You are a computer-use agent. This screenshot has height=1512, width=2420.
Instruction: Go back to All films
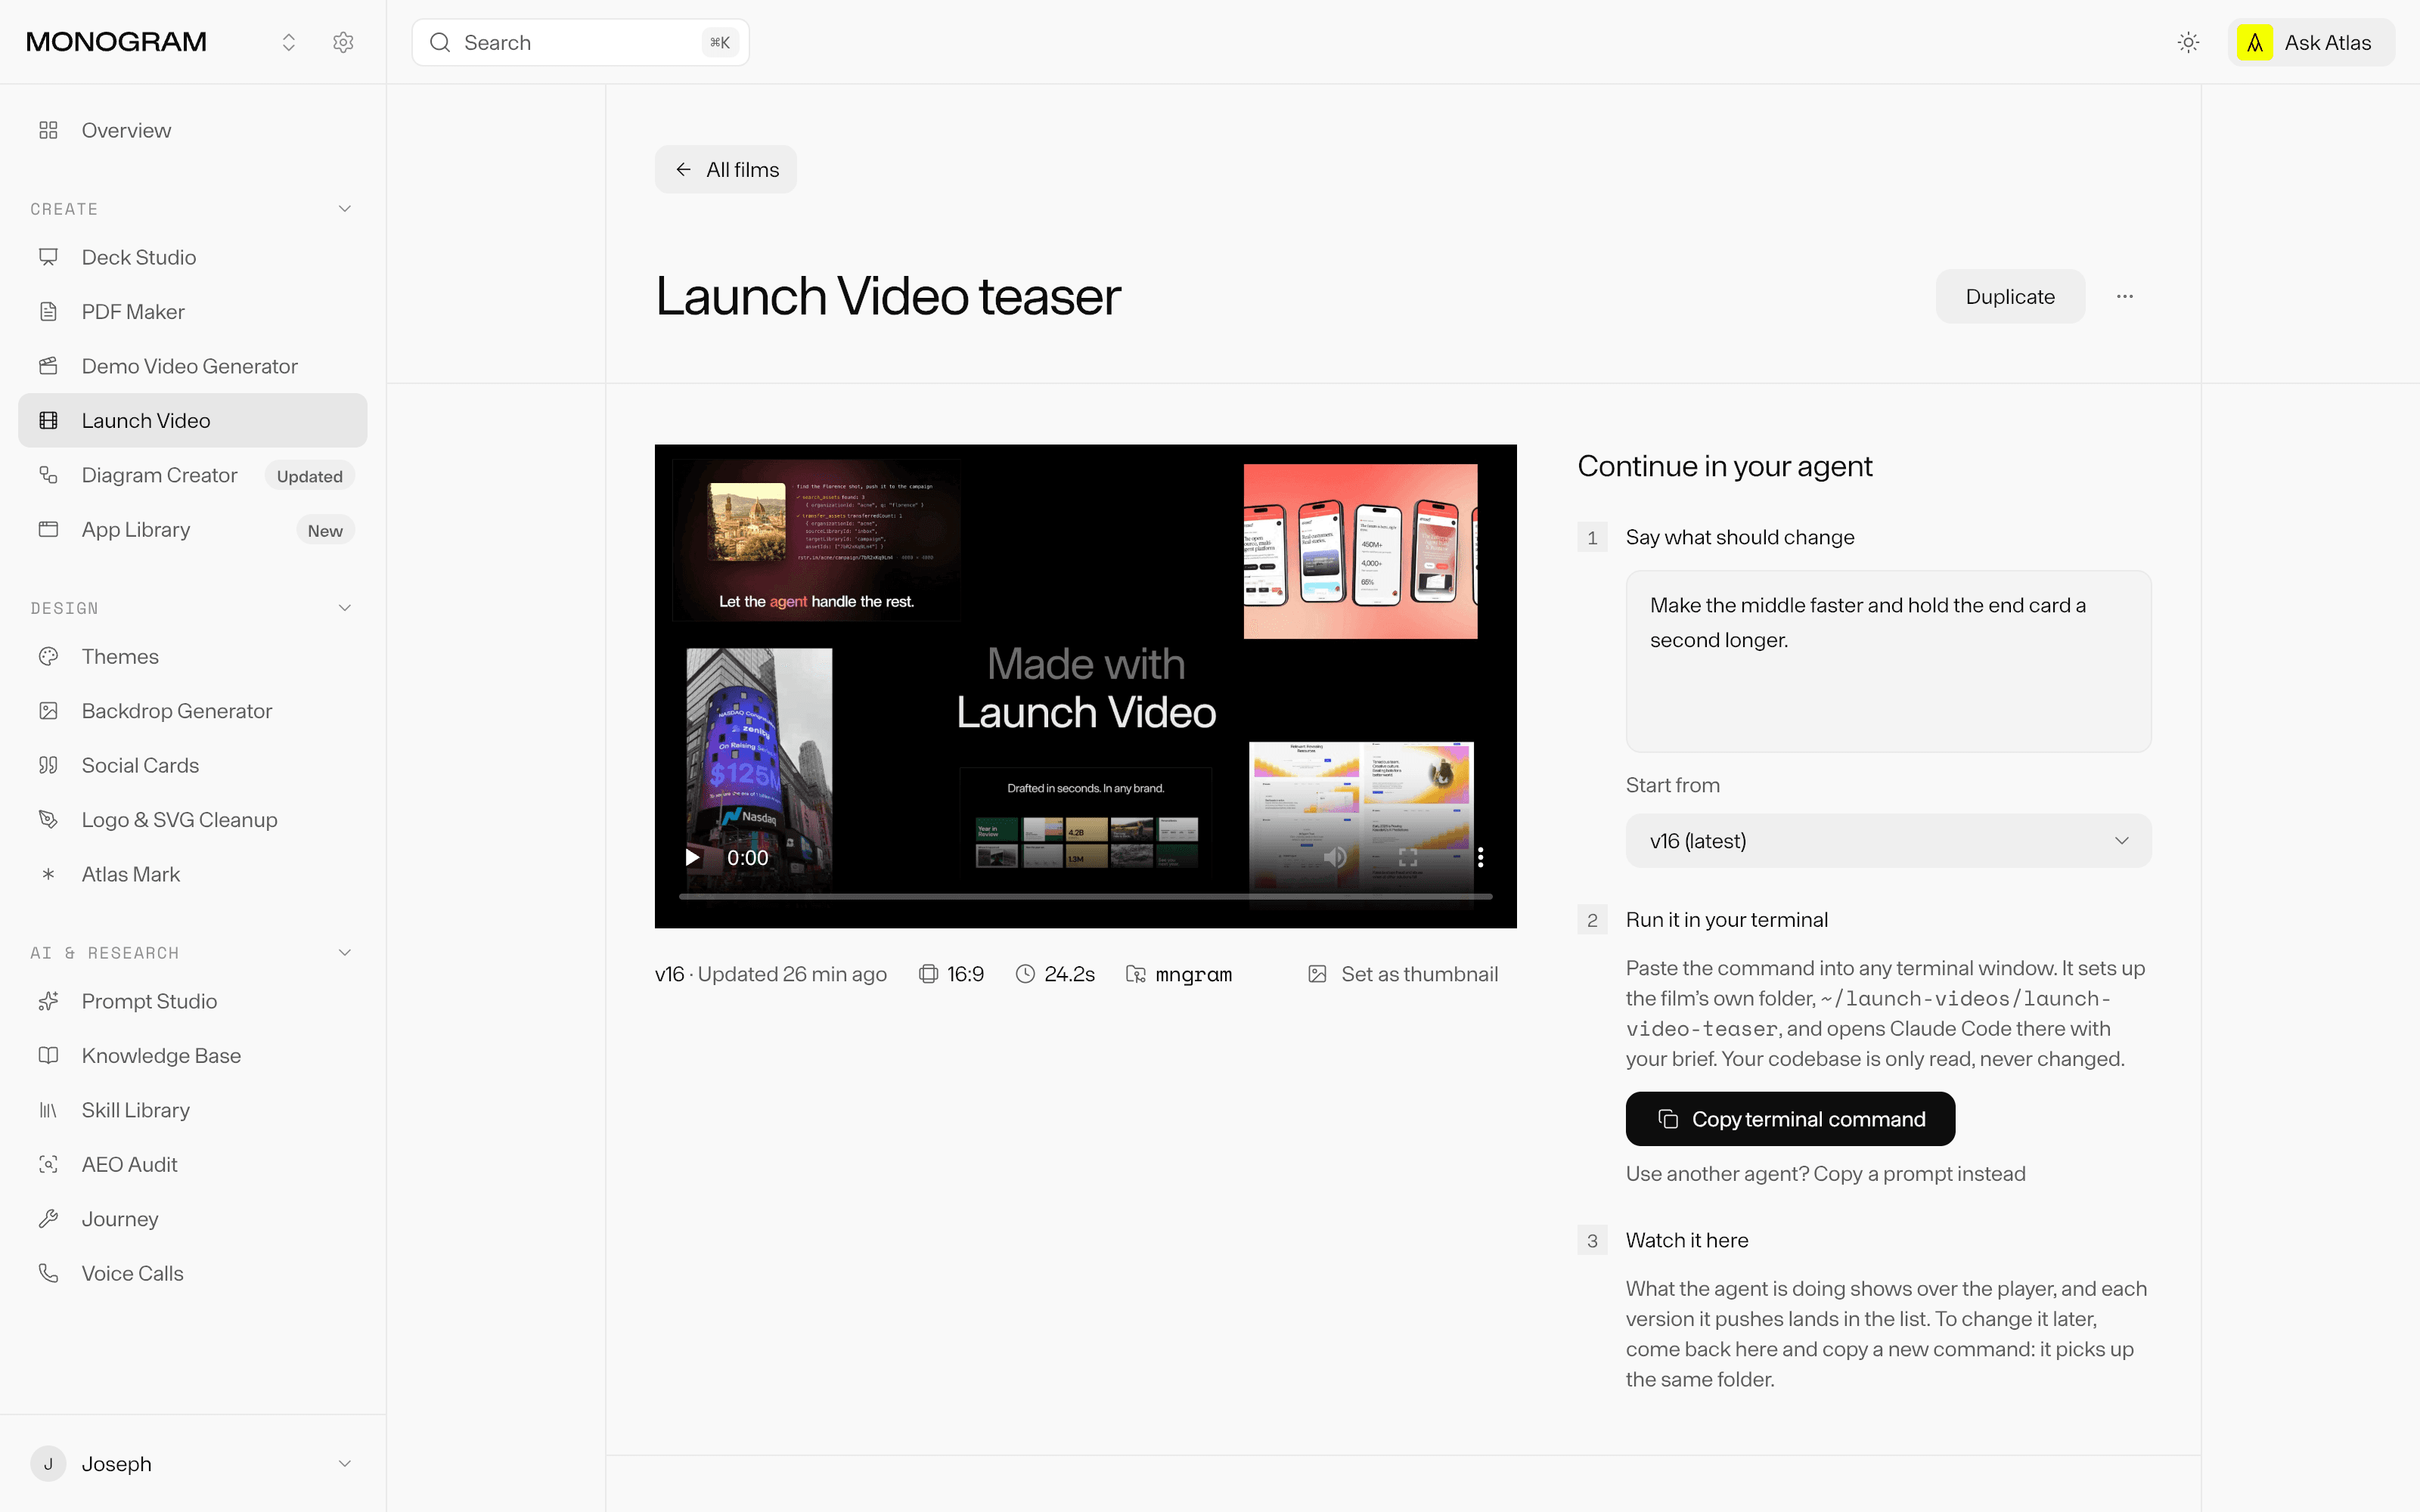[x=726, y=169]
